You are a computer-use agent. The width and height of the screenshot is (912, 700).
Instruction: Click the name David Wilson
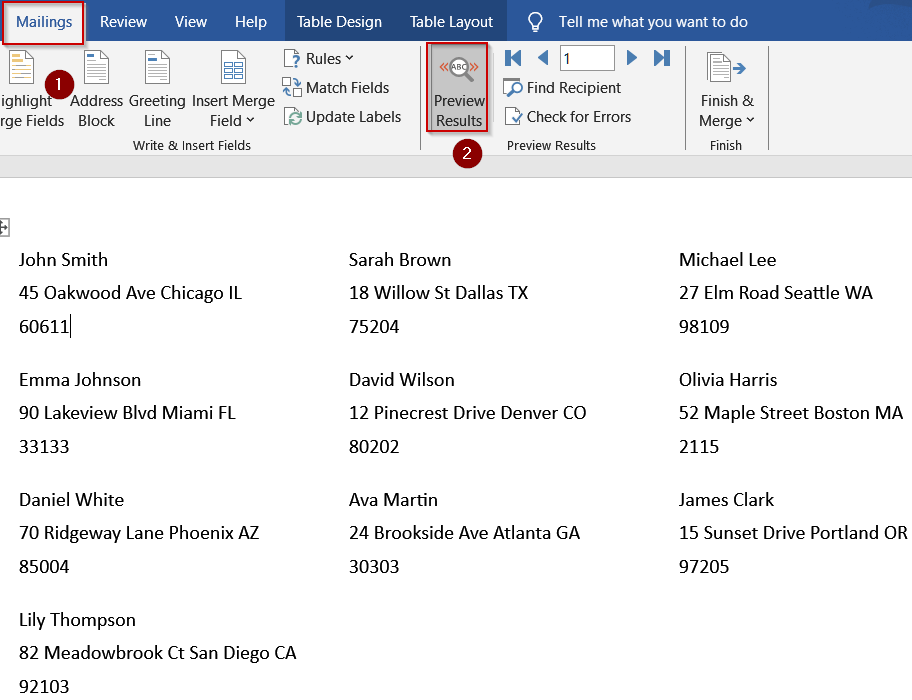401,380
